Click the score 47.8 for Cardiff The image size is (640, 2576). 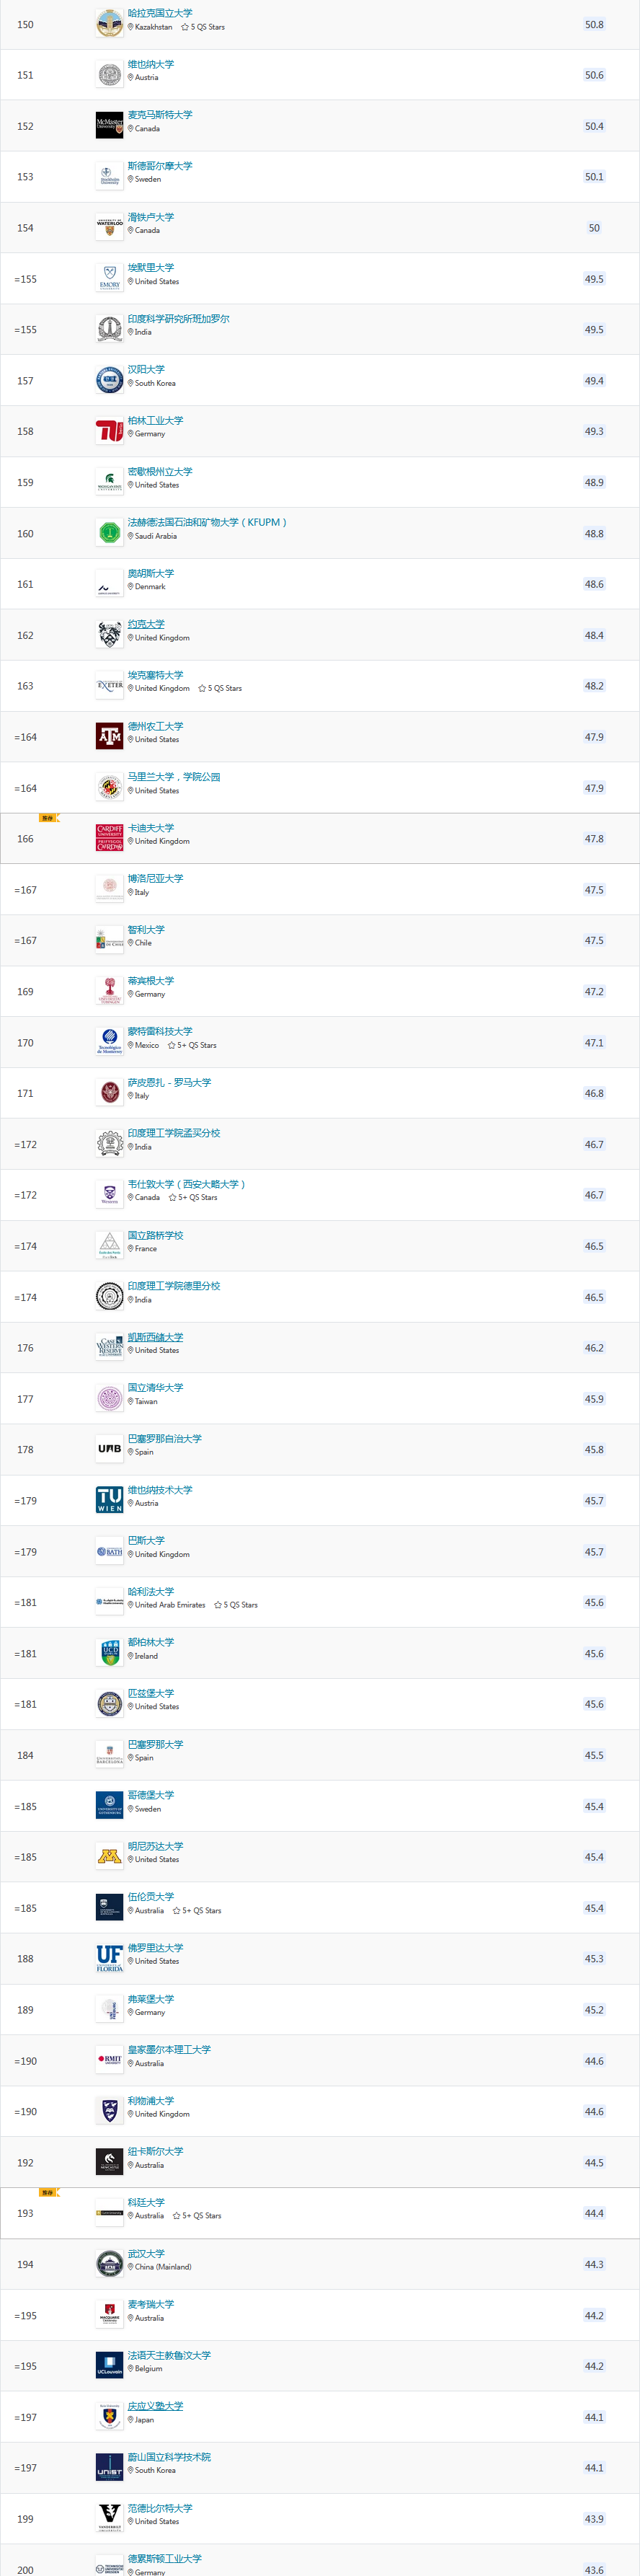pos(594,839)
